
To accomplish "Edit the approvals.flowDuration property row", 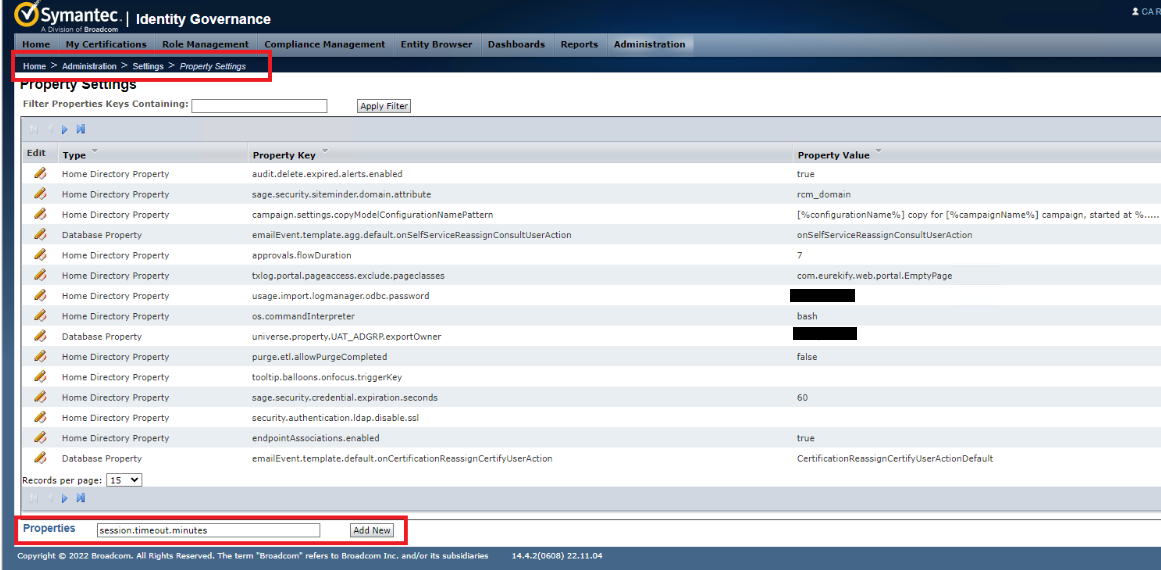I will 40,255.
